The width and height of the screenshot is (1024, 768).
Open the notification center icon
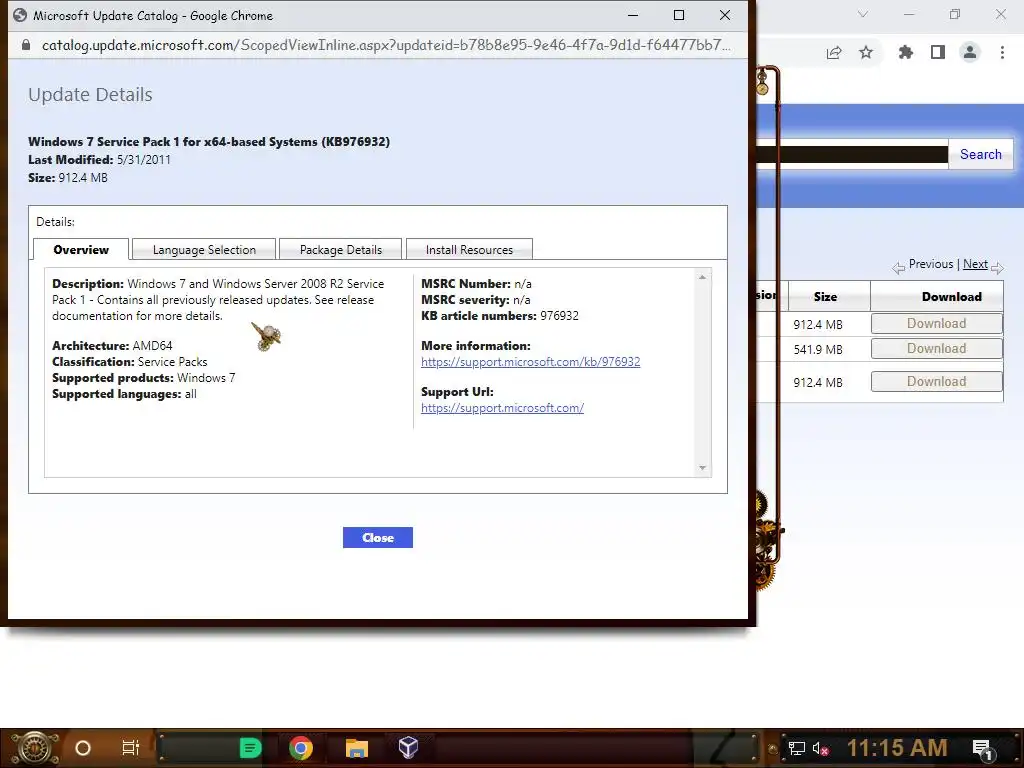pyautogui.click(x=983, y=749)
